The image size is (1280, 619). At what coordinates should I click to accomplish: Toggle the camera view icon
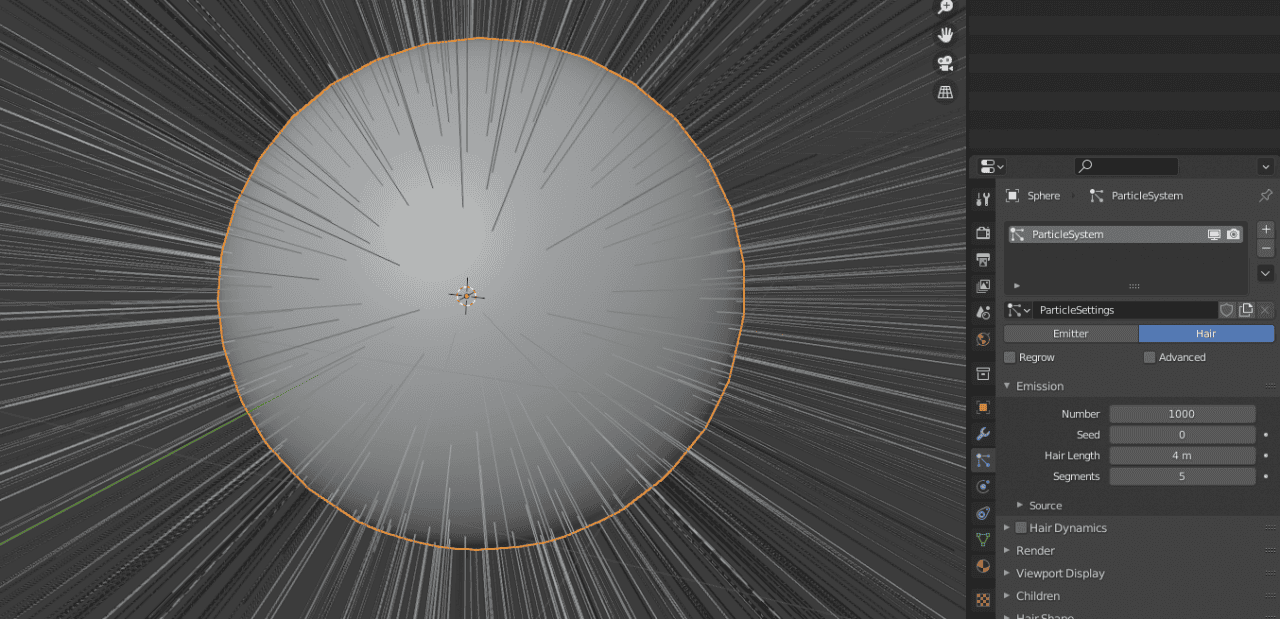945,63
